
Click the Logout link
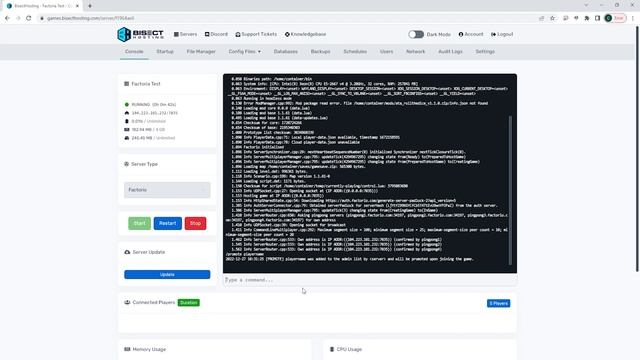tap(502, 34)
